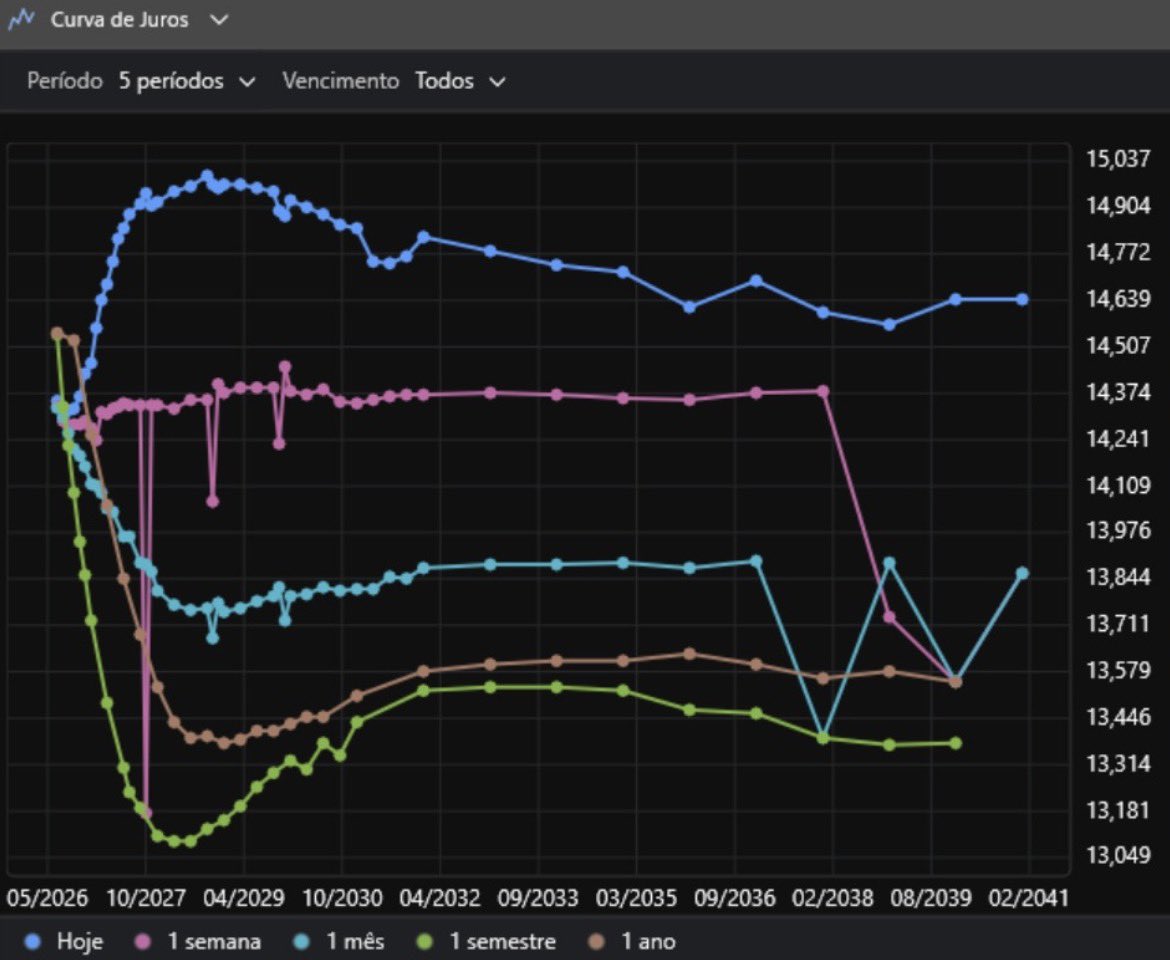Select the last green 1 semestre data point
The width and height of the screenshot is (1170, 960).
click(x=956, y=743)
